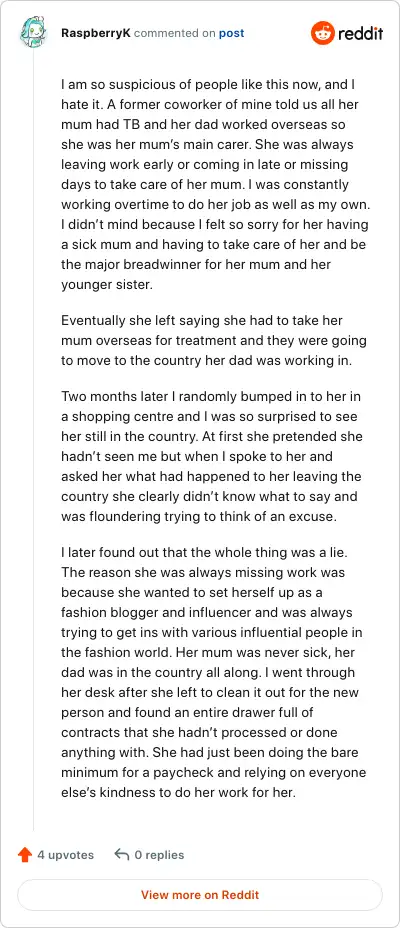The width and height of the screenshot is (400, 928).
Task: Click the RaspberryK user avatar
Action: pos(33,33)
